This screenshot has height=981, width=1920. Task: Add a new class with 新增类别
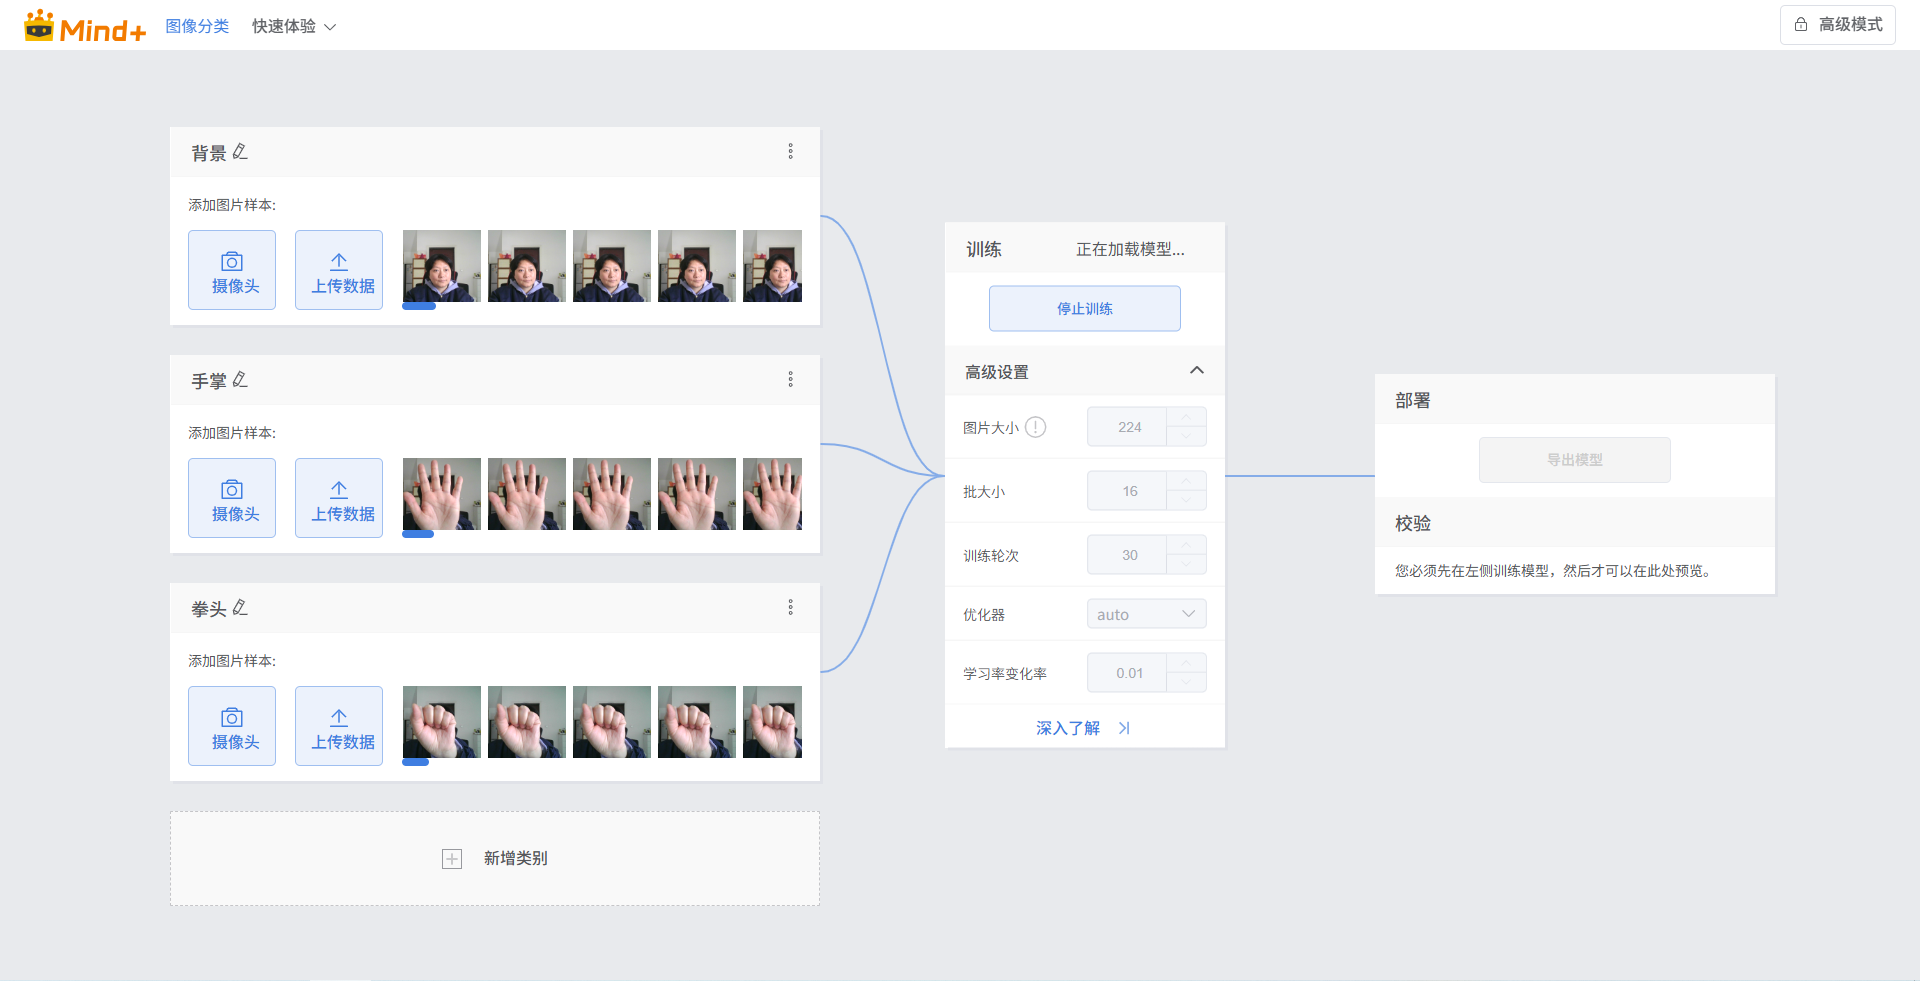pyautogui.click(x=495, y=858)
